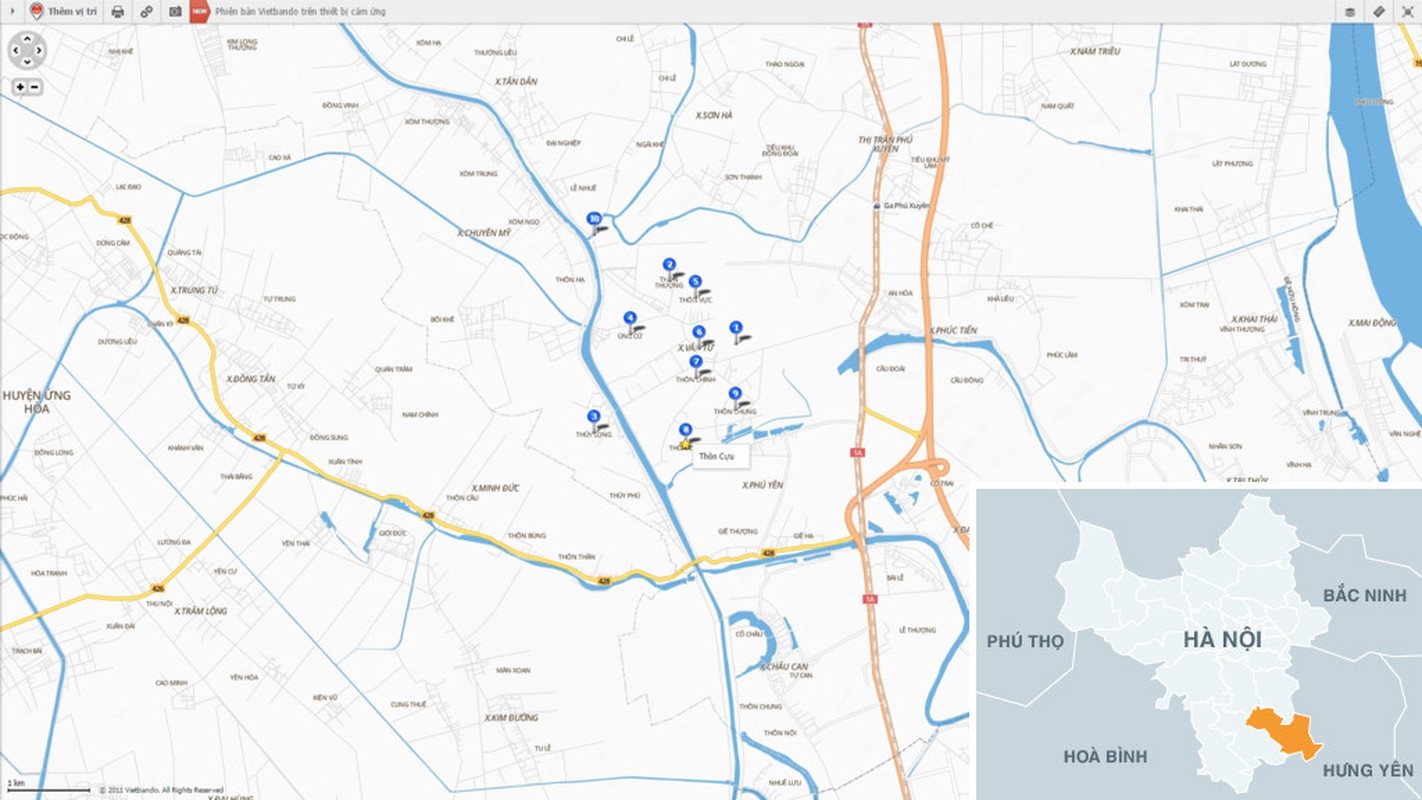Select map marker number 8
Viewport: 1422px width, 800px height.
click(685, 429)
